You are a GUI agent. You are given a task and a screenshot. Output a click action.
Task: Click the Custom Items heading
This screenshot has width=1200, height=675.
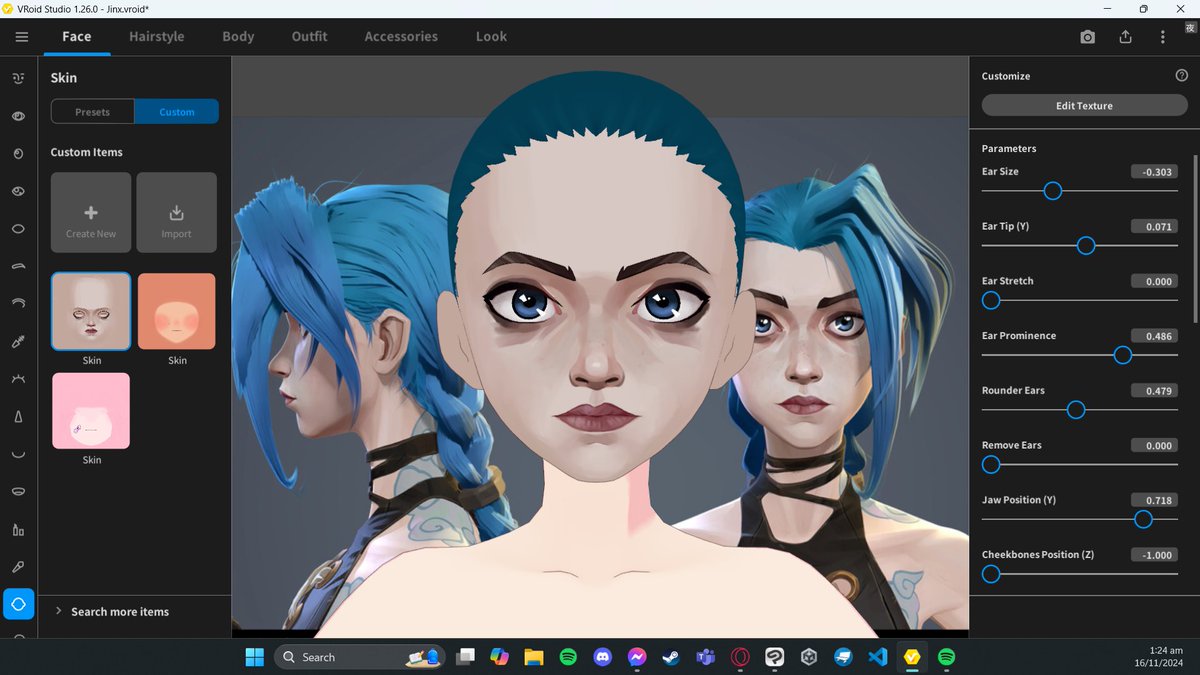87,152
